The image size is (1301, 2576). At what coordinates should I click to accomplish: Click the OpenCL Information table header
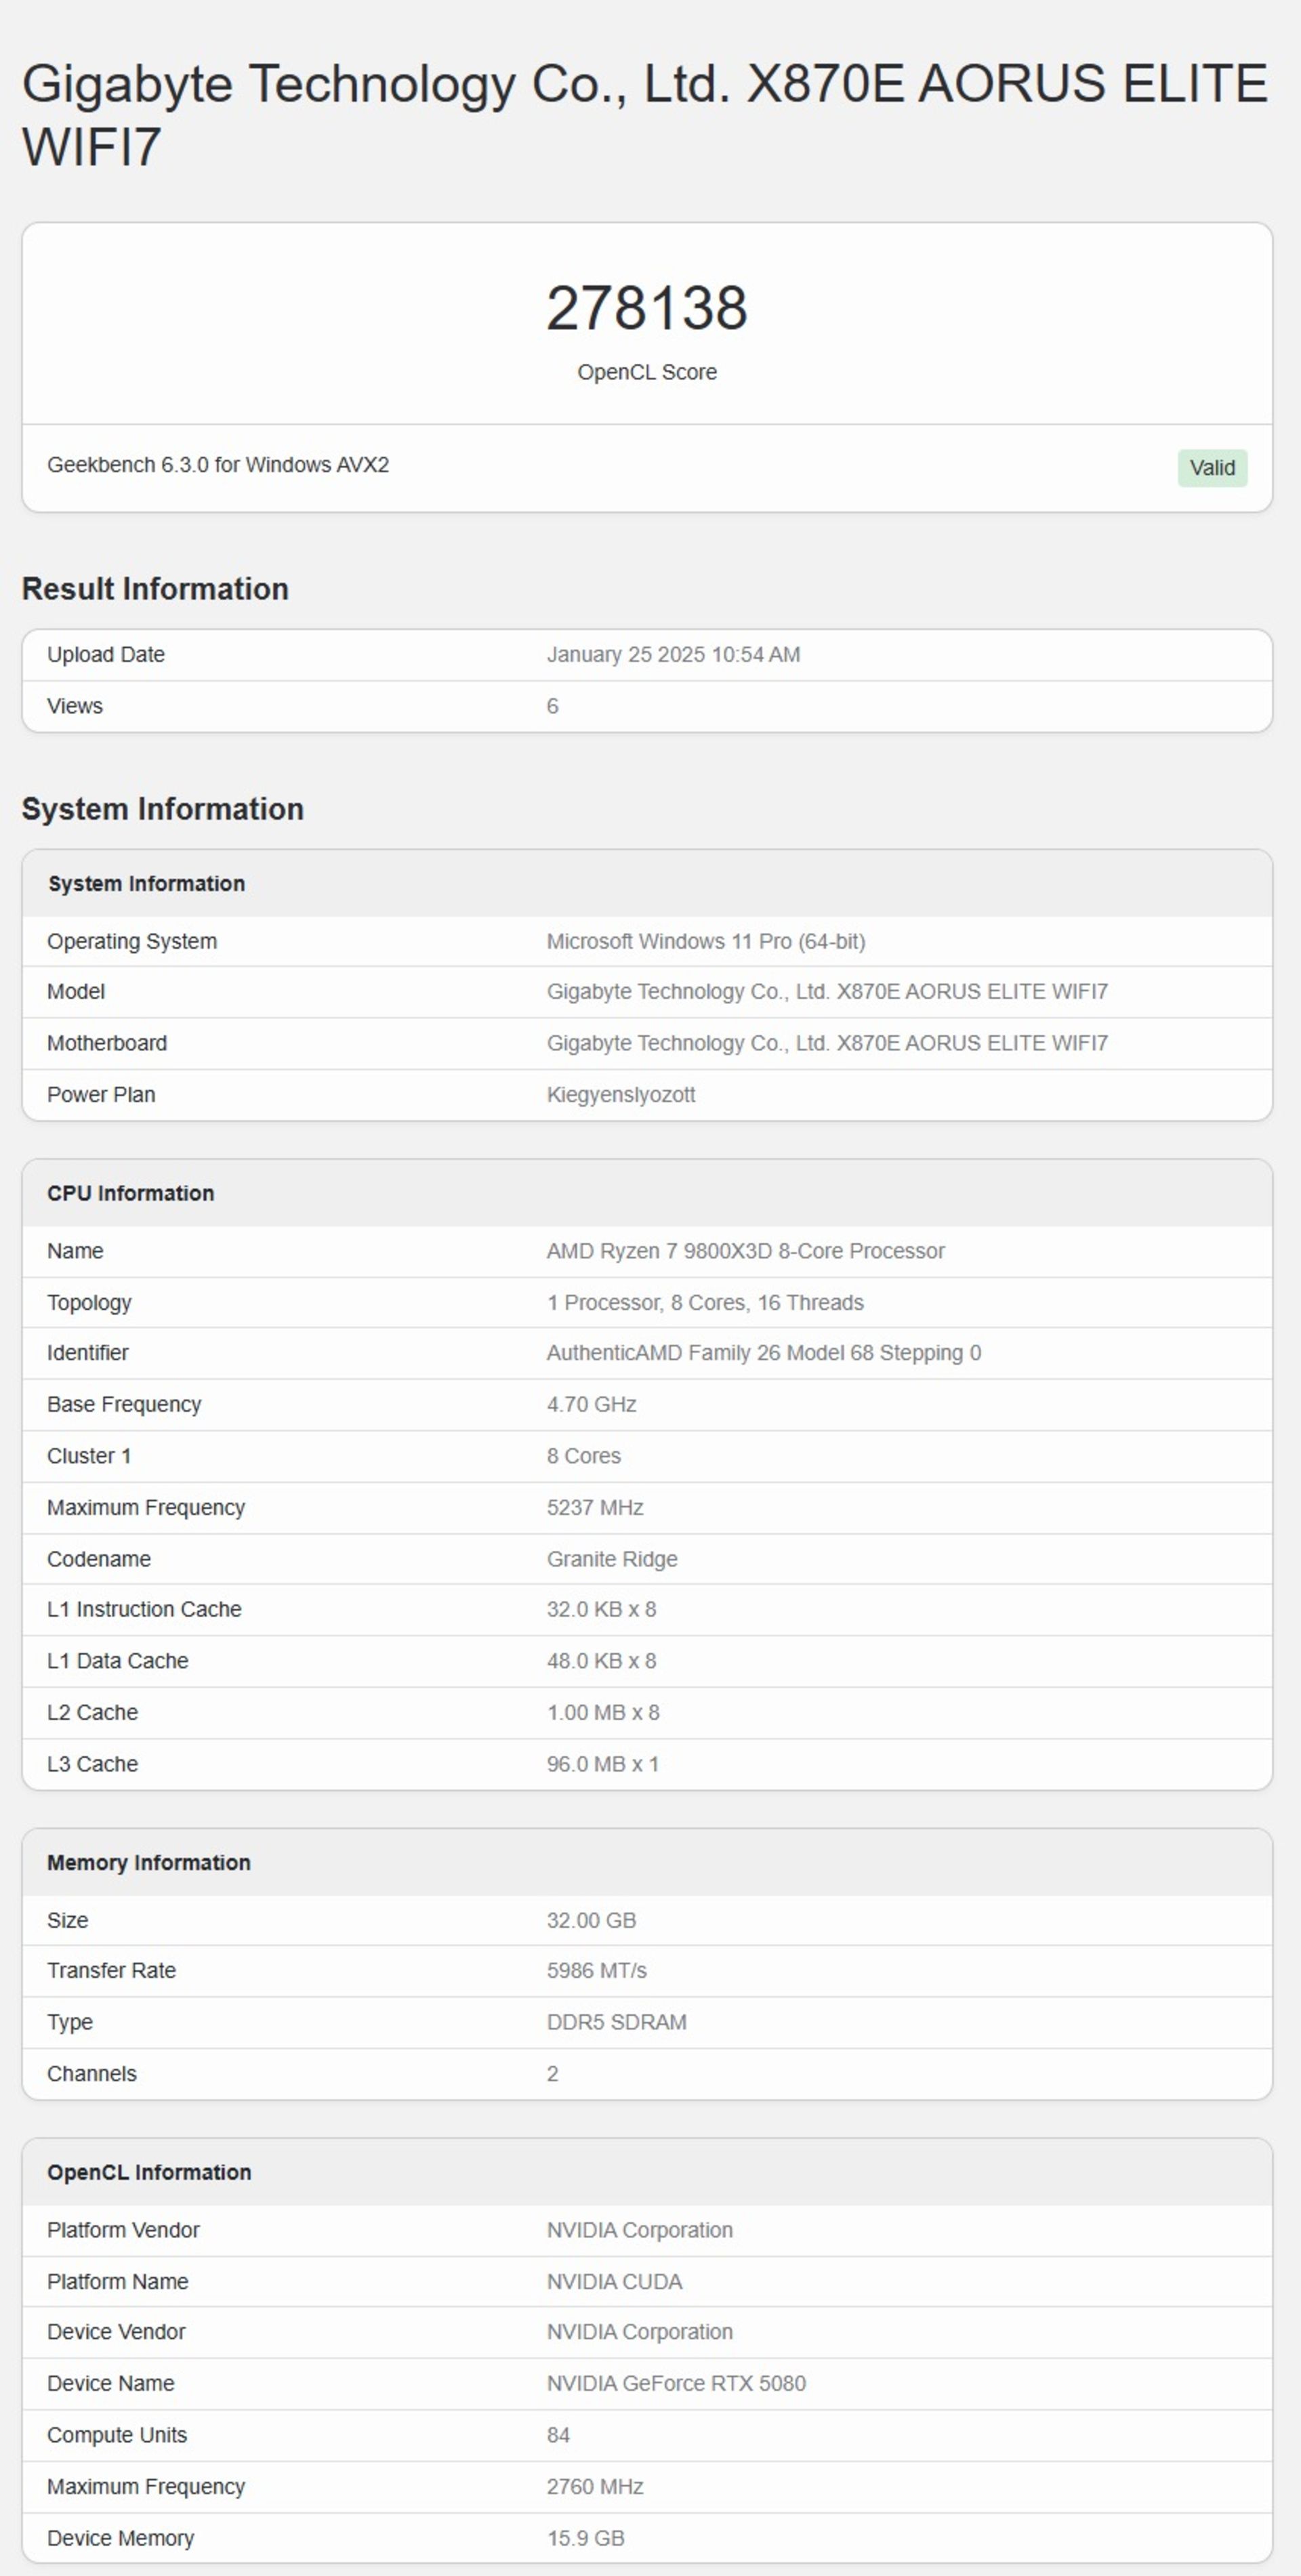[149, 2173]
